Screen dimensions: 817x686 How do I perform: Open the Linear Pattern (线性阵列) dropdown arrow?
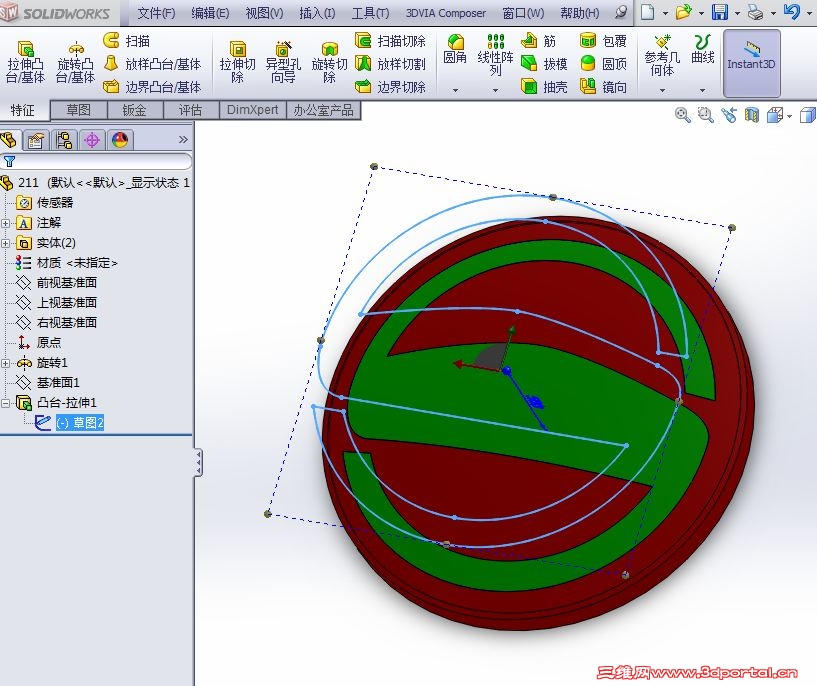pos(496,90)
